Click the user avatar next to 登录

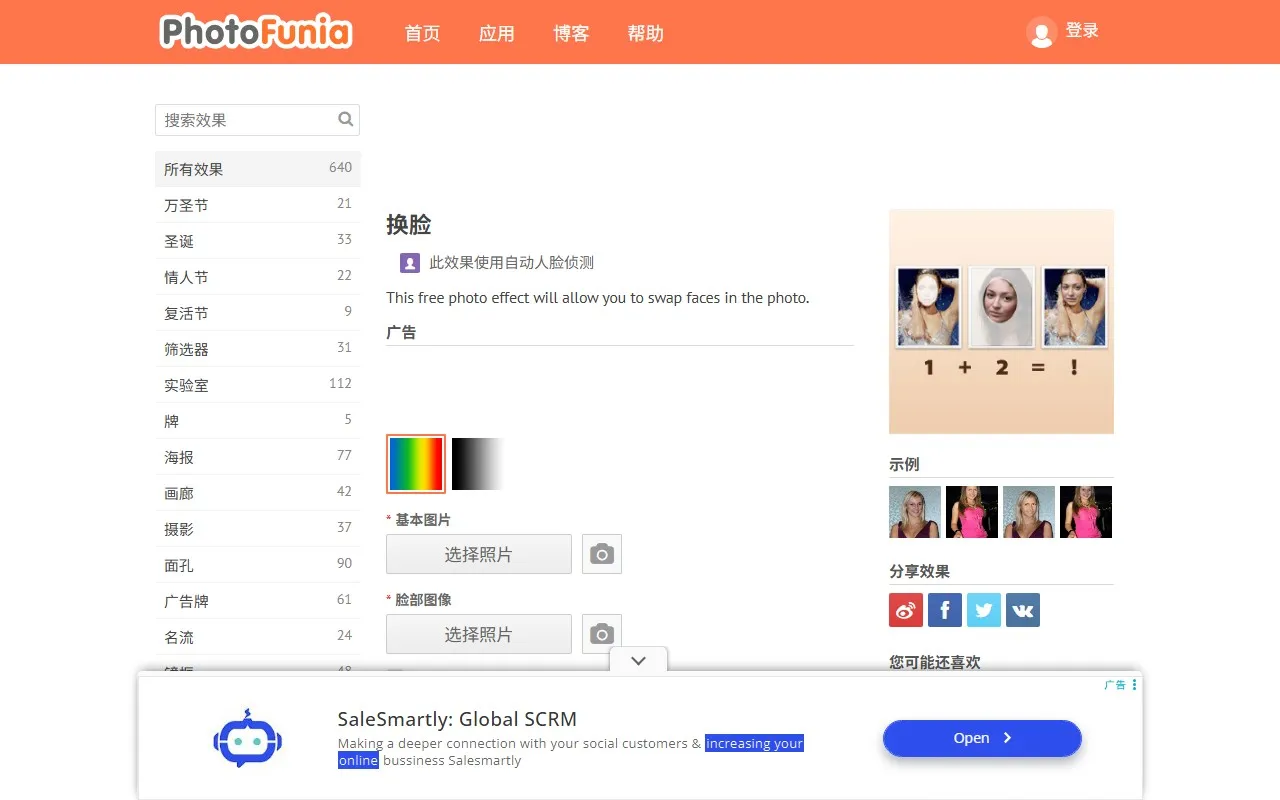(1041, 32)
